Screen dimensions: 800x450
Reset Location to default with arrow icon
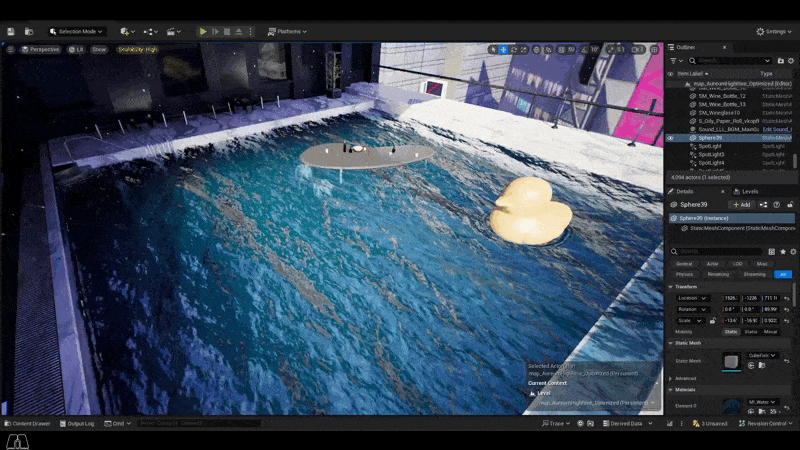point(787,298)
